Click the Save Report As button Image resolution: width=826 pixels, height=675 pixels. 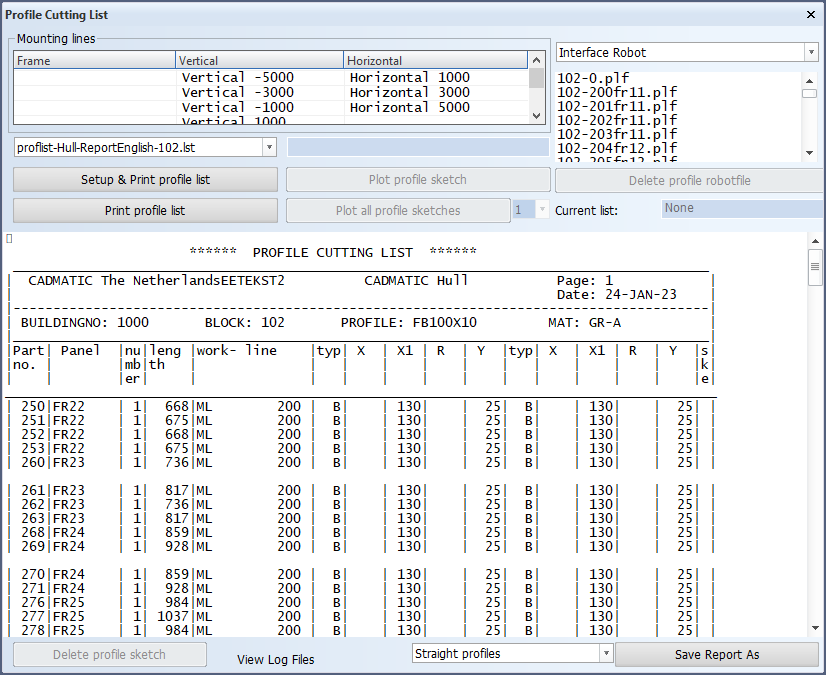(x=716, y=655)
